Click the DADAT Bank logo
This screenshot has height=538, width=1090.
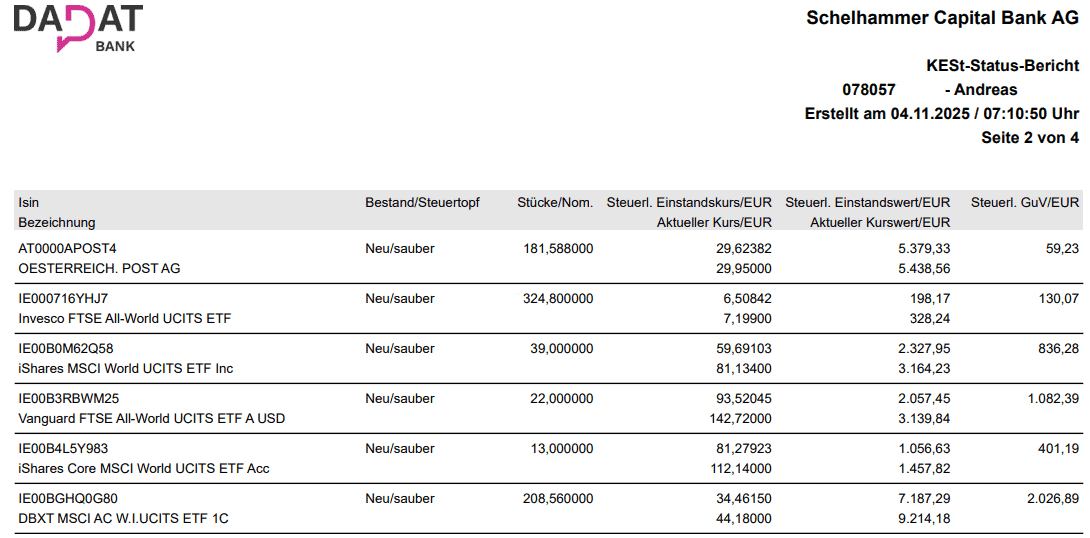tap(78, 27)
